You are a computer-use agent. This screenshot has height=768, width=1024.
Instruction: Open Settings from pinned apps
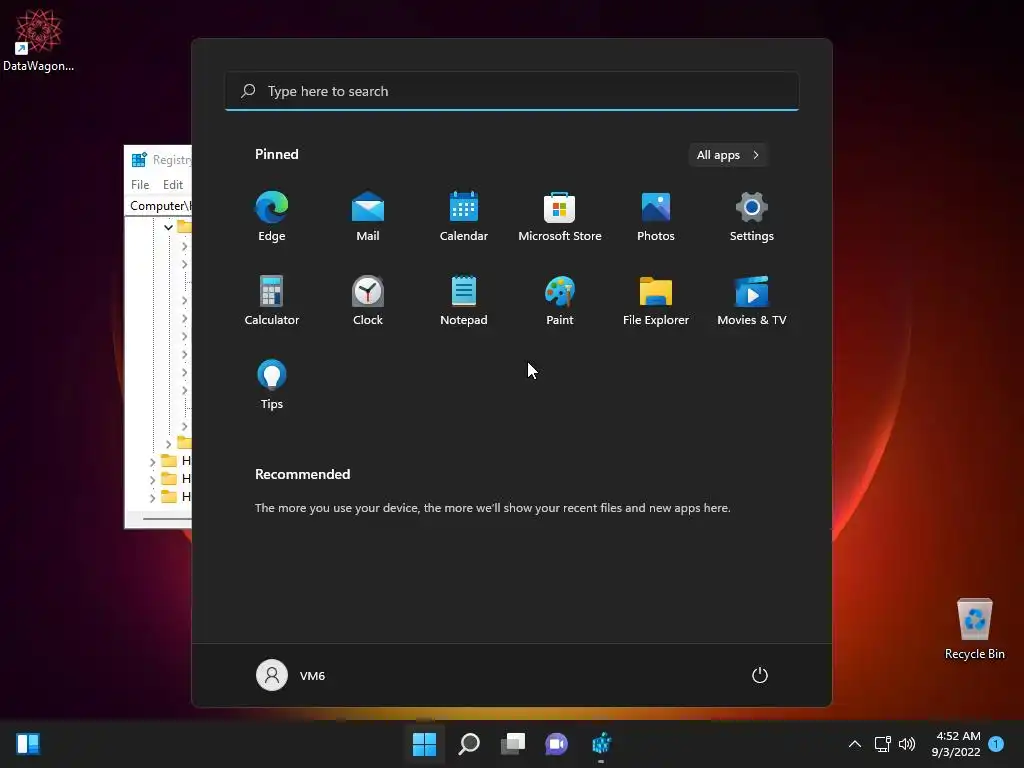(752, 216)
